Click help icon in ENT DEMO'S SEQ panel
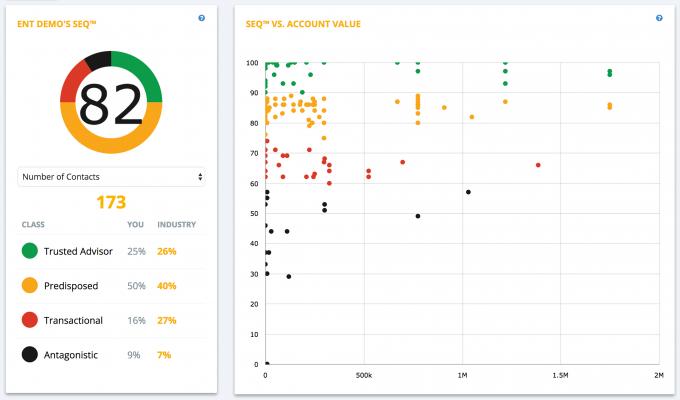This screenshot has width=680, height=400. click(x=201, y=18)
